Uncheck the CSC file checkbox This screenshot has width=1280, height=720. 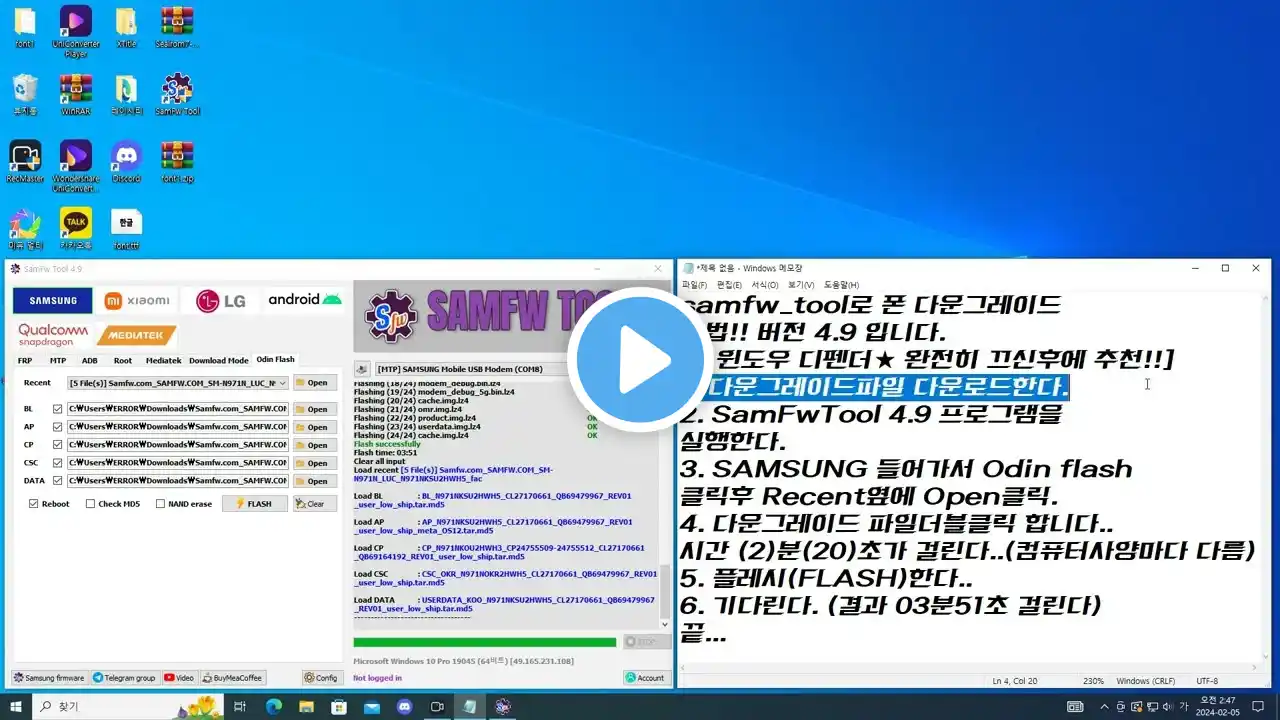pyautogui.click(x=57, y=463)
